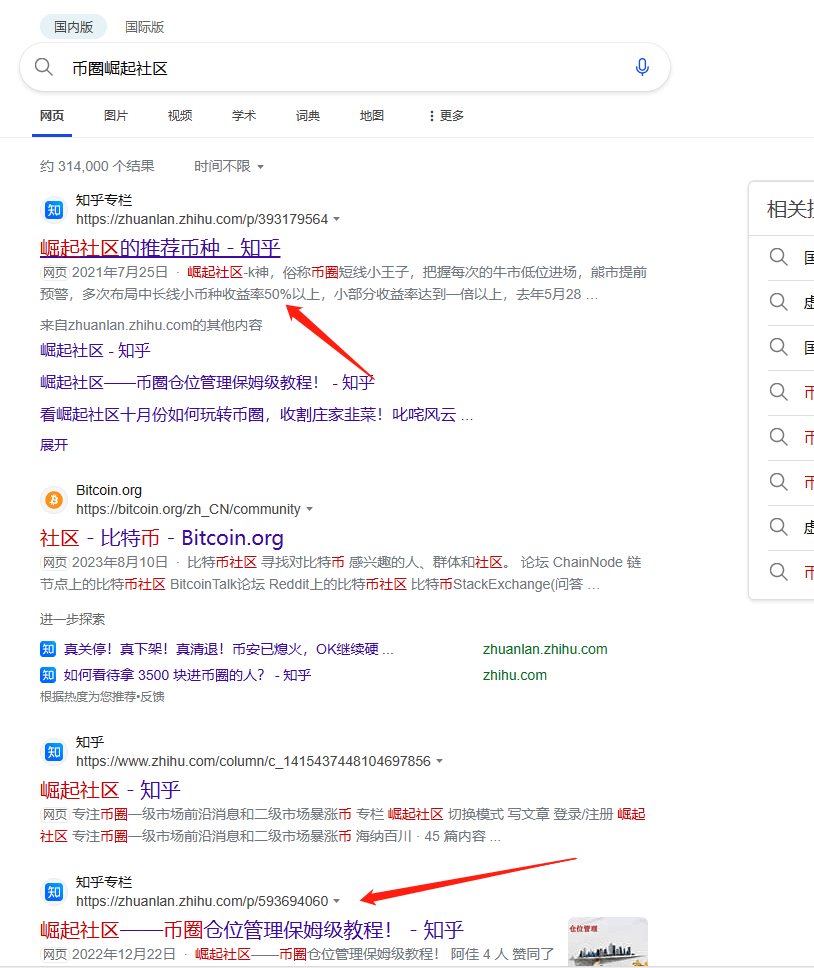Expand arrow next to zhuanlan.zhihu.com/p/393179564 URL
Image resolution: width=814 pixels, height=968 pixels.
click(x=336, y=219)
